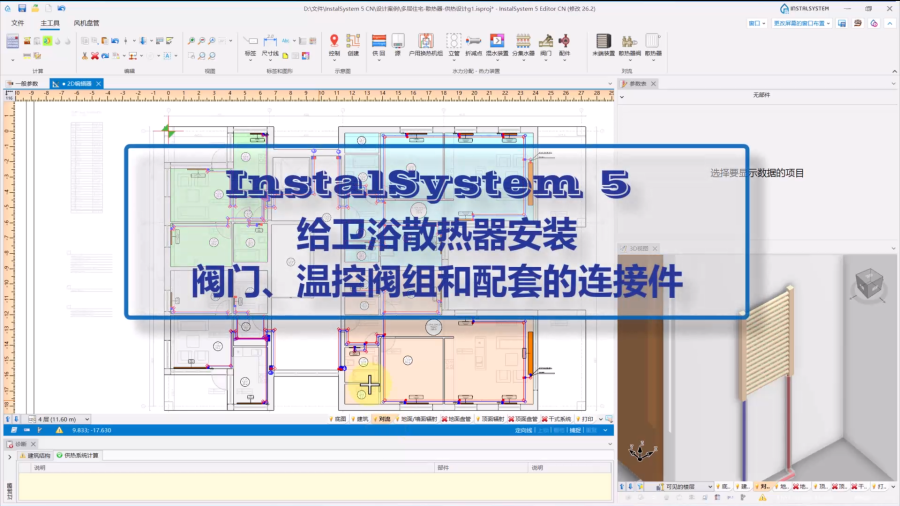Viewport: 900px width, 506px height.
Task: Expand the diagnostics panel side arrow
Action: point(9,457)
